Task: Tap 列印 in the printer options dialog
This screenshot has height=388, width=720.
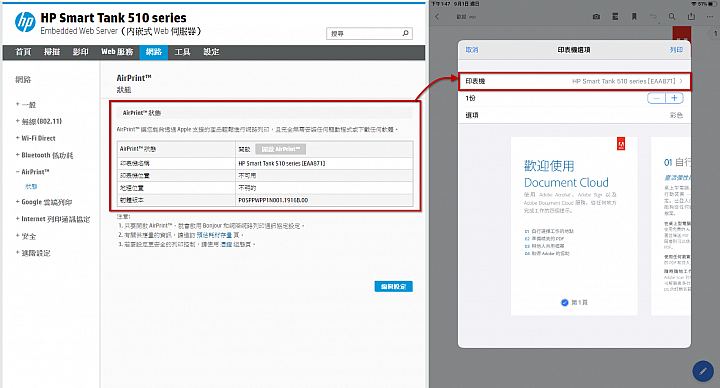Action: pyautogui.click(x=676, y=50)
